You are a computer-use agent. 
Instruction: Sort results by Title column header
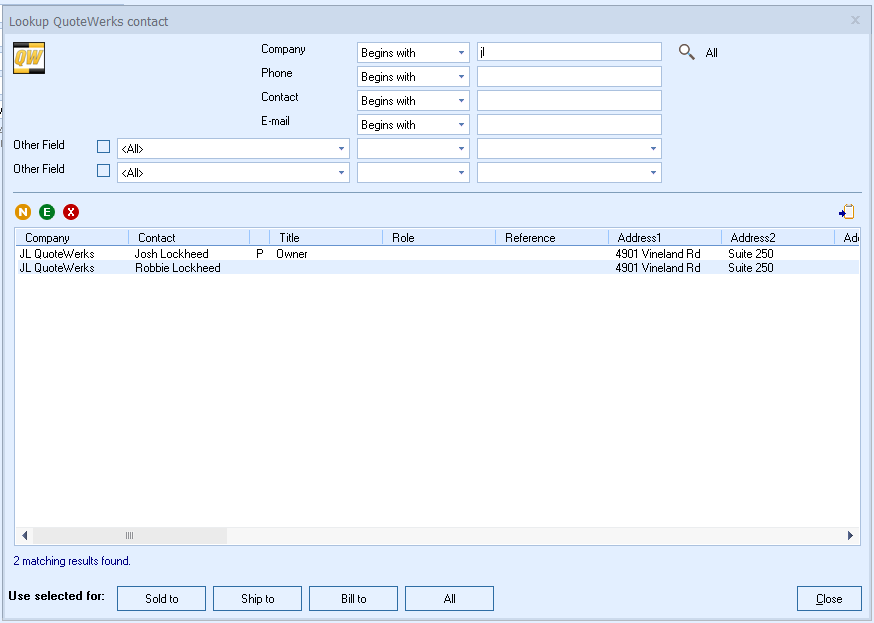[326, 238]
